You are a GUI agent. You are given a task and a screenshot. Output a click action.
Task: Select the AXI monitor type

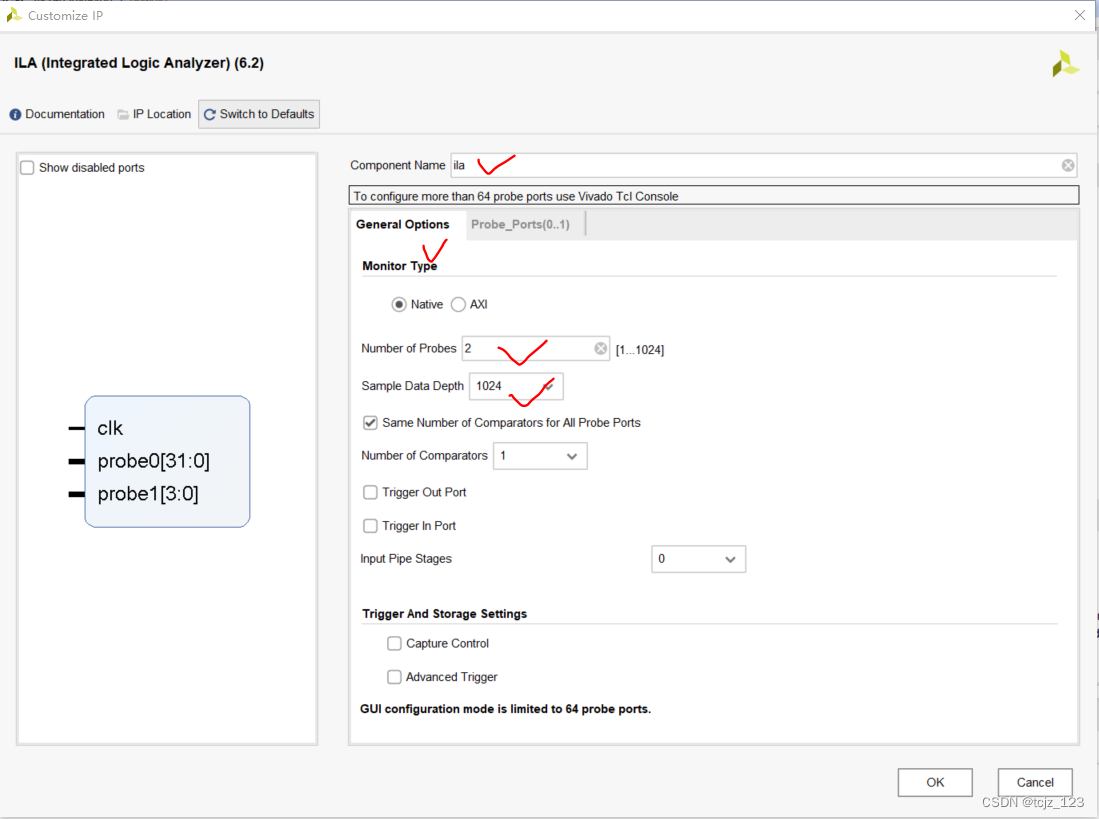pos(458,304)
